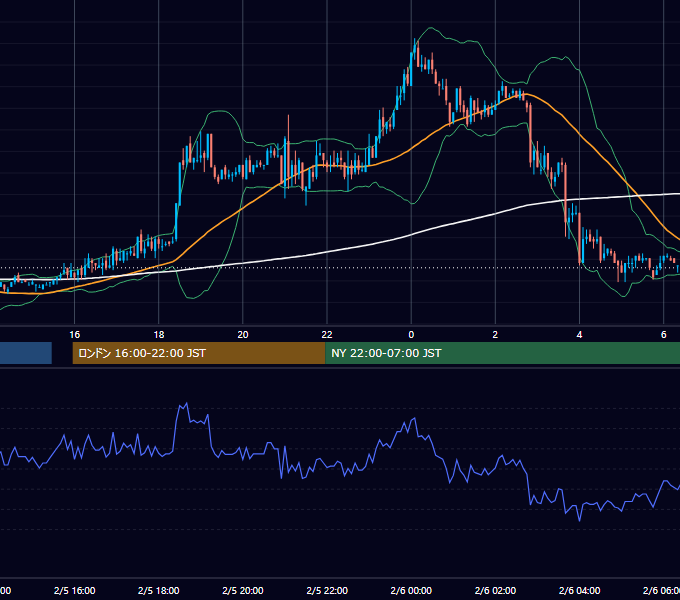Screen dimensions: 680x600
Task: Click time axis label 22
Action: pos(327,335)
